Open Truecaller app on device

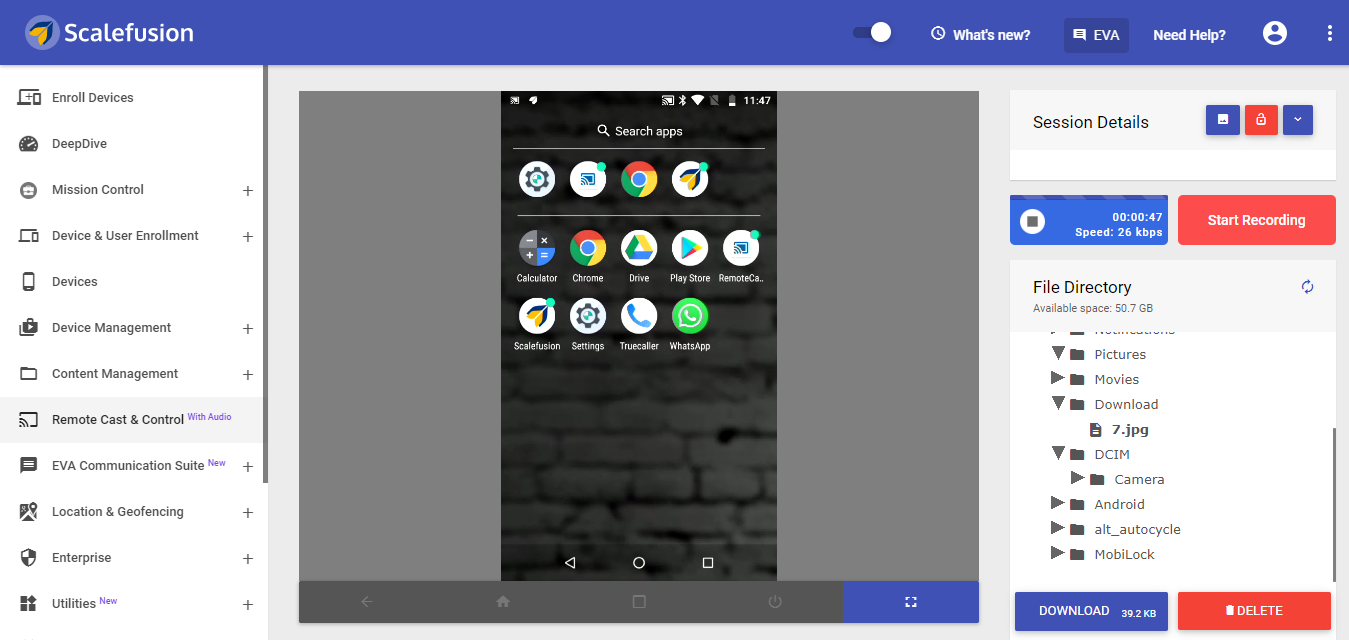click(x=639, y=325)
